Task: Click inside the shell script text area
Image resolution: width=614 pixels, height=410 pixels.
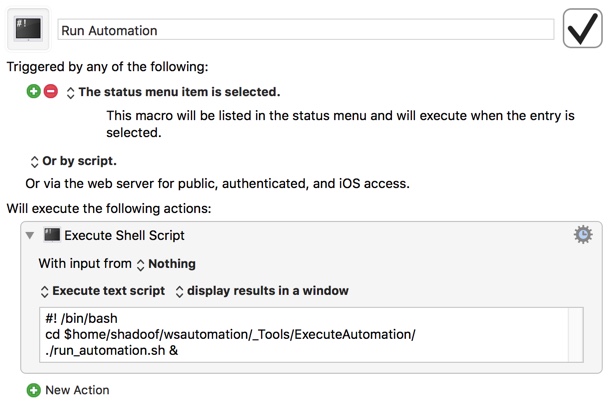Action: (x=304, y=335)
